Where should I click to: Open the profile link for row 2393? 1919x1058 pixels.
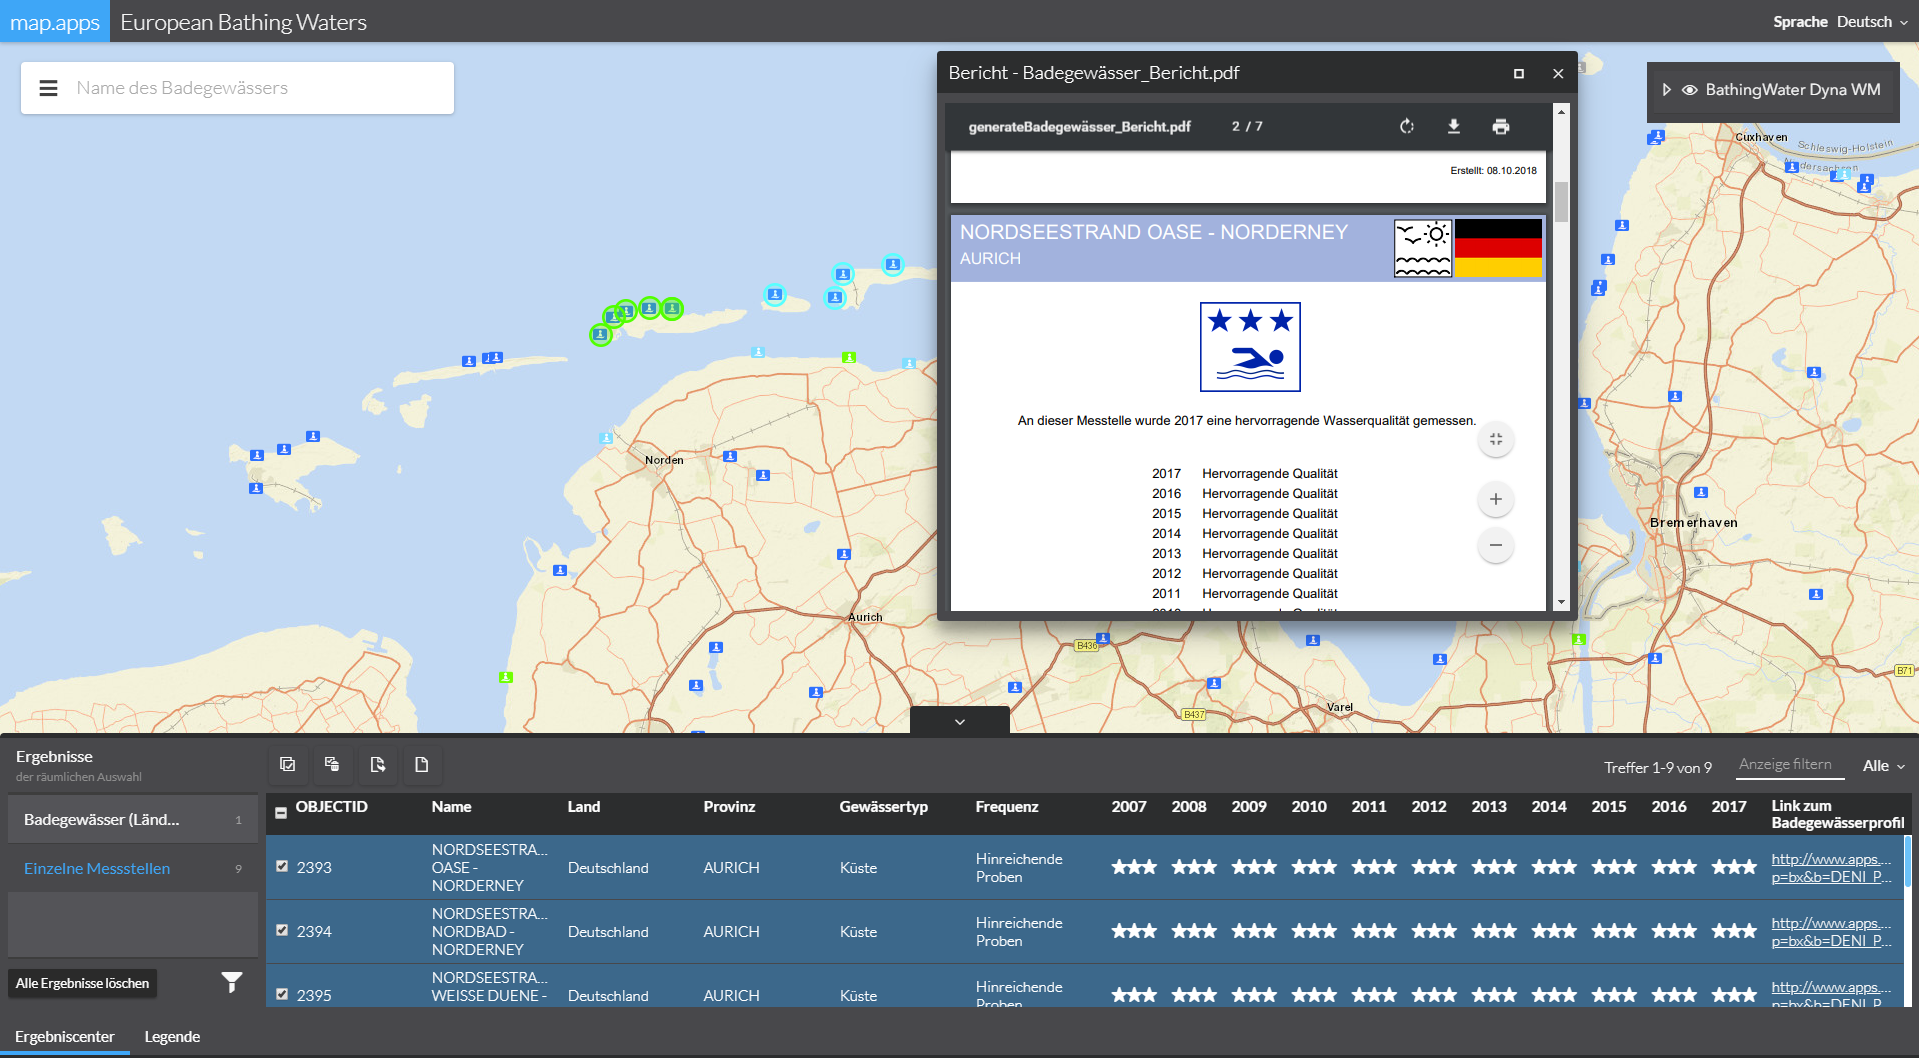1831,868
